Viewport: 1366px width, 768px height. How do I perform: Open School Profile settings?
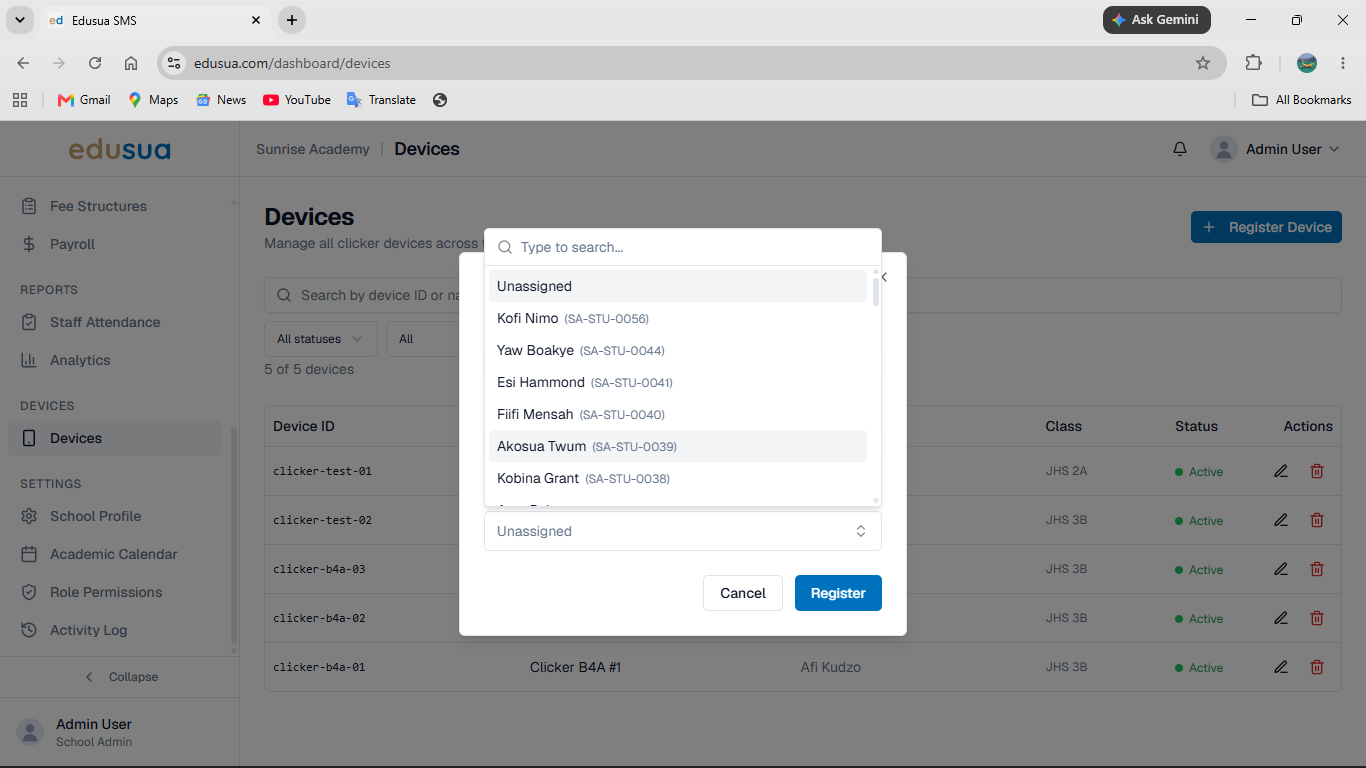[x=115, y=516]
